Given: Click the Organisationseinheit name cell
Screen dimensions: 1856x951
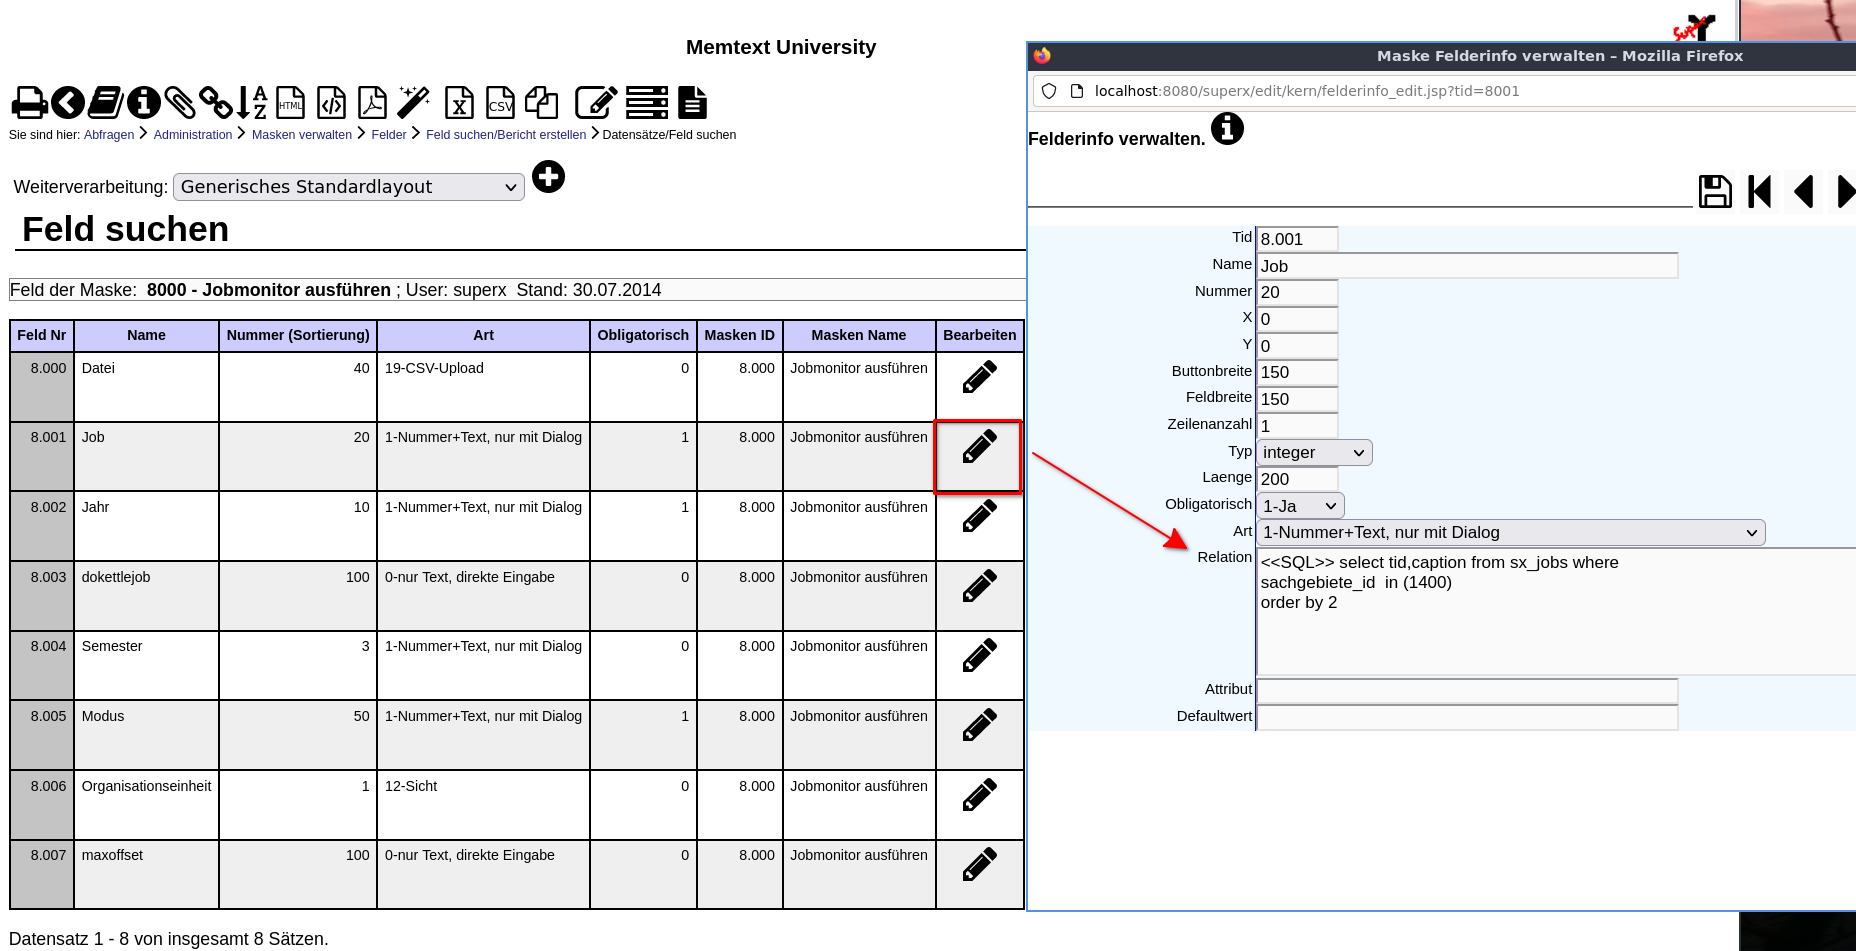Looking at the screenshot, I should [146, 805].
